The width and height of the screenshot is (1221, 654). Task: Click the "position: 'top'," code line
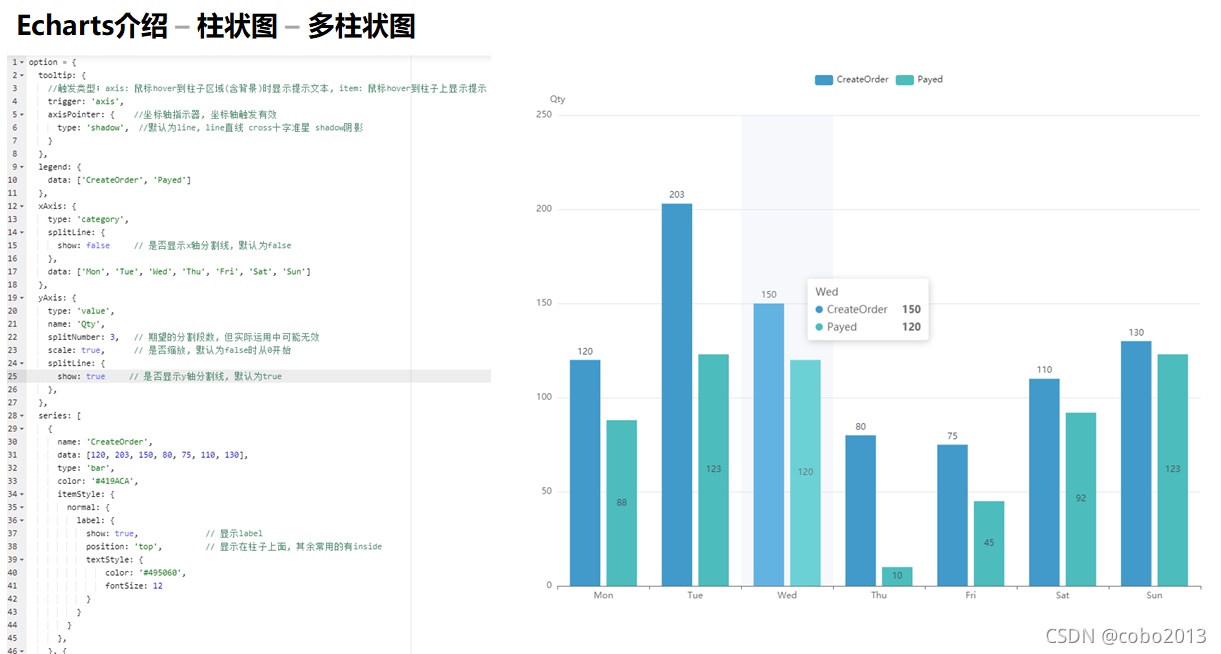tap(126, 547)
